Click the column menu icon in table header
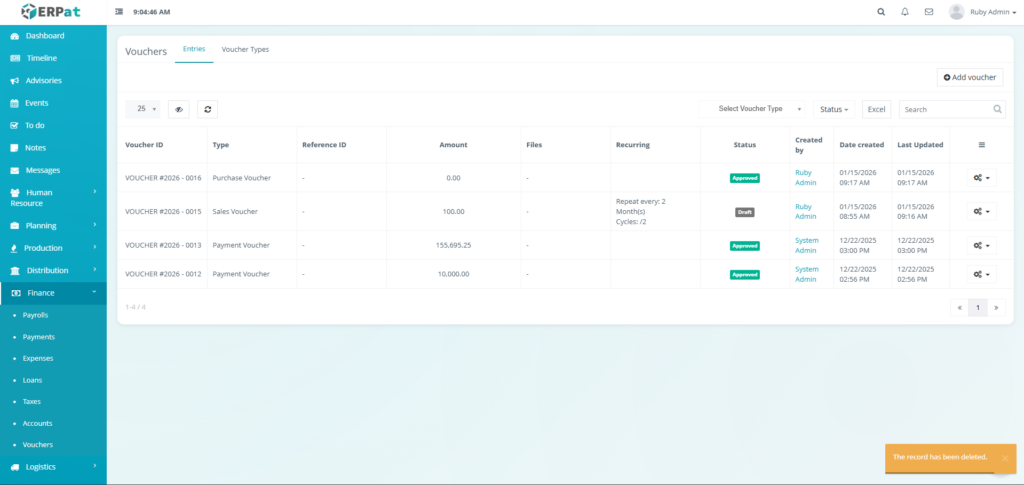This screenshot has height=485, width=1024. pos(982,145)
